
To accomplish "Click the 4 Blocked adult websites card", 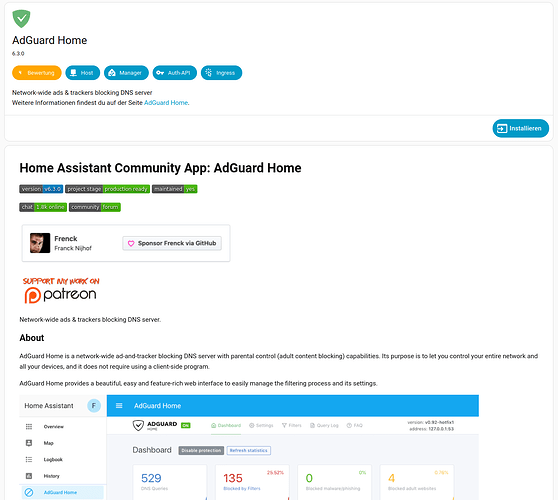I will click(x=417, y=482).
